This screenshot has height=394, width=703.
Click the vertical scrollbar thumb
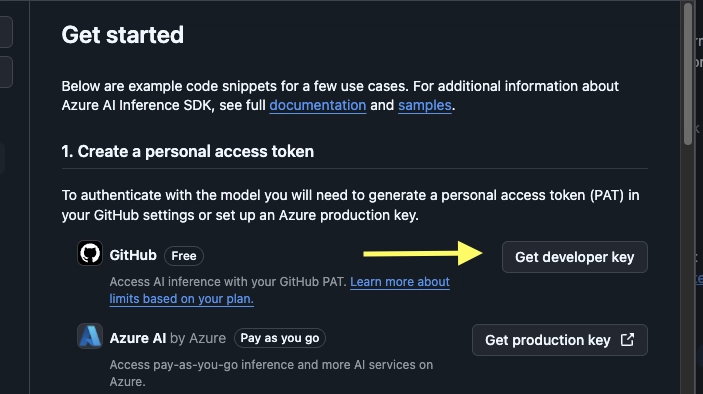[x=688, y=74]
